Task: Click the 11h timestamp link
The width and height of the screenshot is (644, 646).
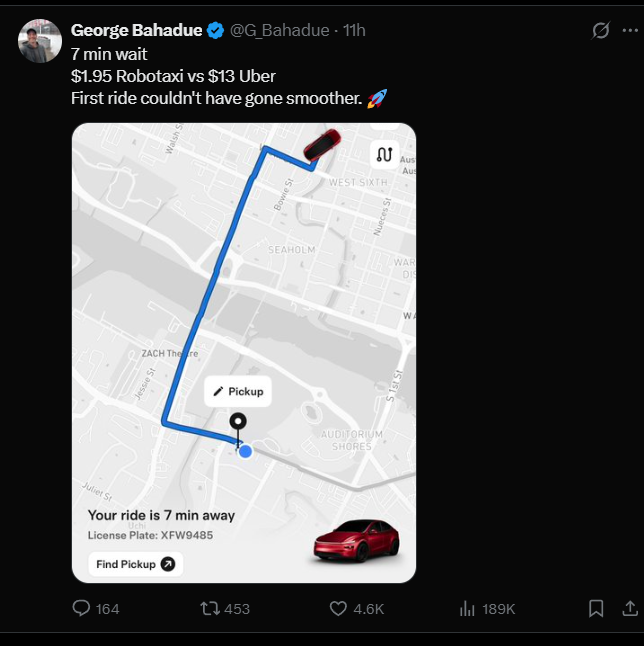Action: pos(354,31)
